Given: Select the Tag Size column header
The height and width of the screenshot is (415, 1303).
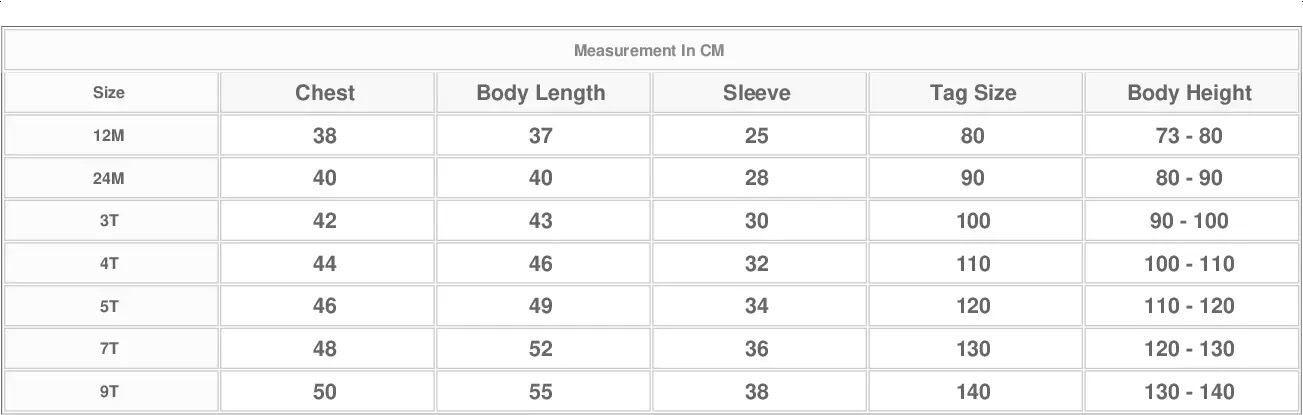Looking at the screenshot, I should (x=973, y=93).
